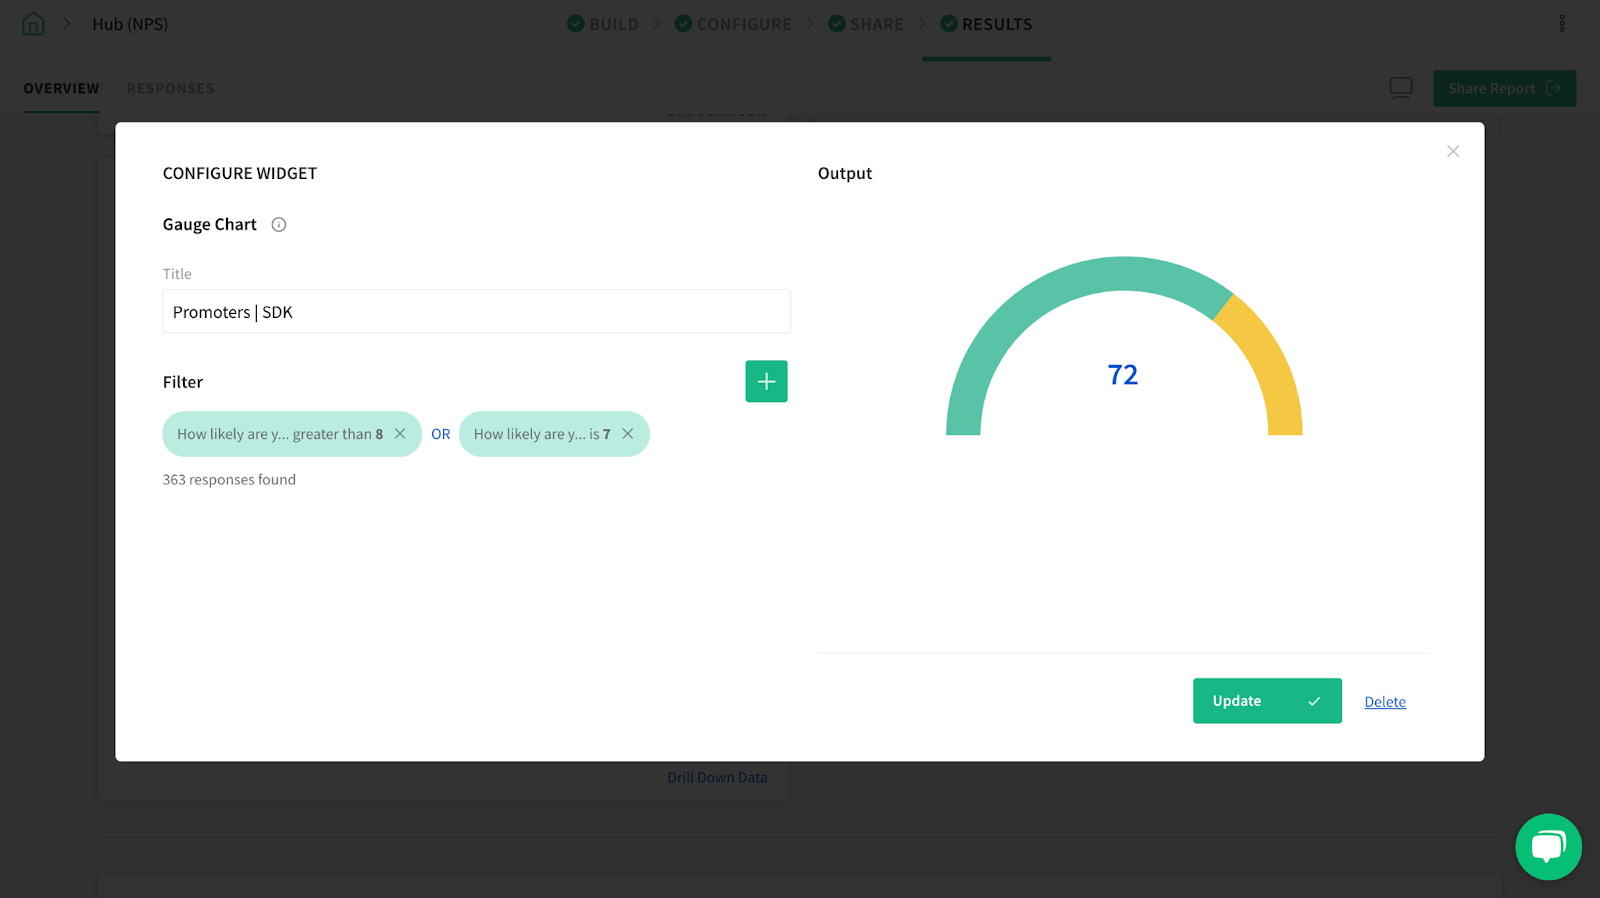Toggle the OR filter operator
The height and width of the screenshot is (898, 1600).
[x=441, y=434]
